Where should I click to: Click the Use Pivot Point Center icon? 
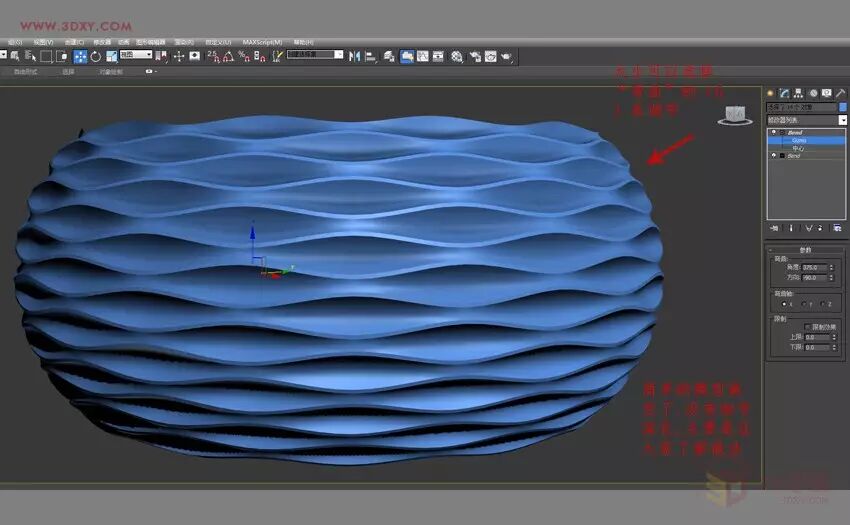click(x=161, y=56)
